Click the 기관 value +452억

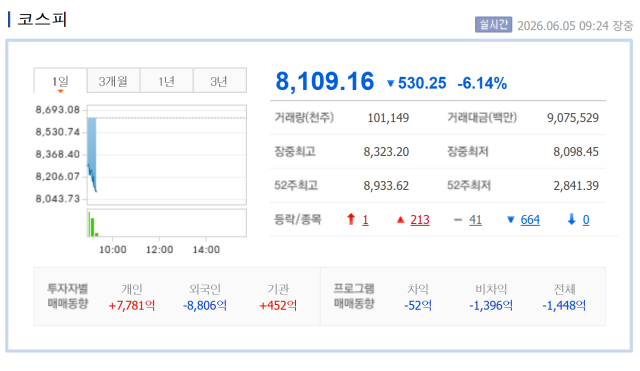tap(278, 305)
